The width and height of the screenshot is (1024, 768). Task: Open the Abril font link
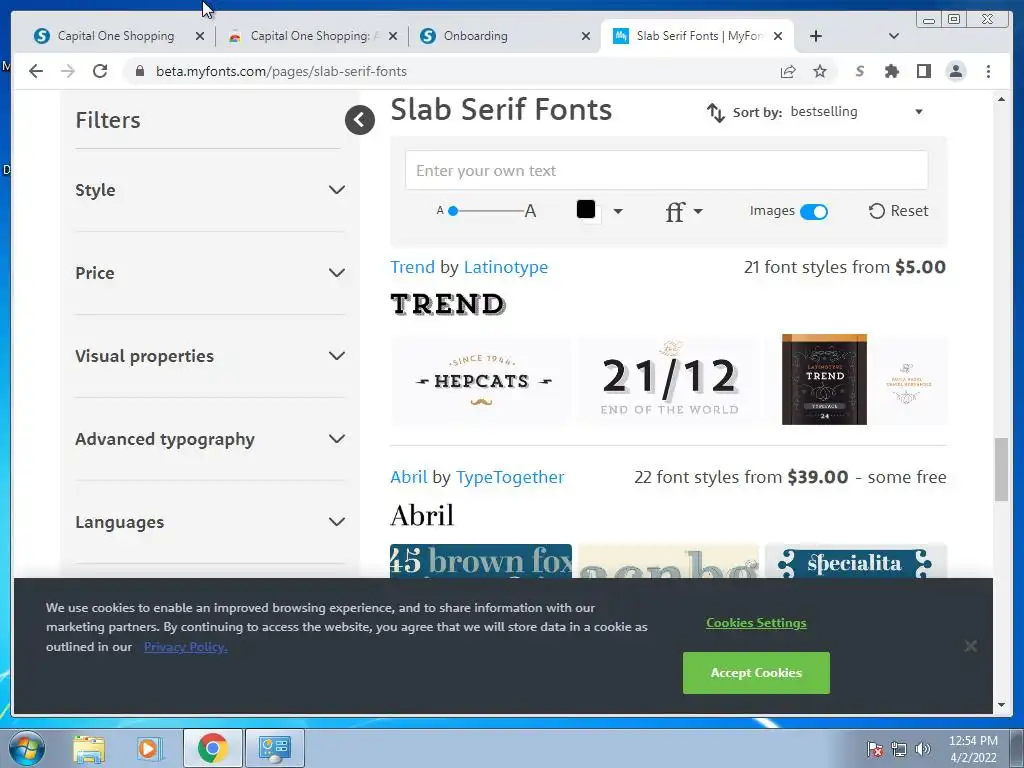[x=409, y=477]
